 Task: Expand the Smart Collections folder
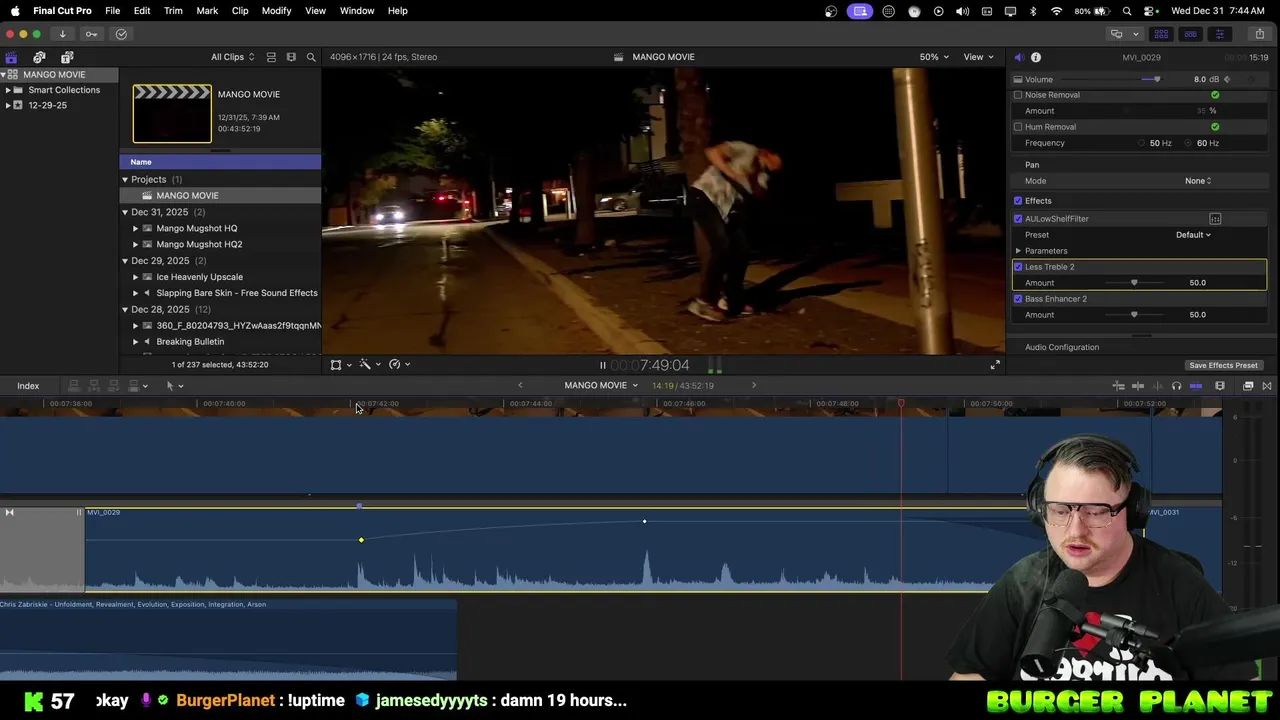tap(8, 90)
